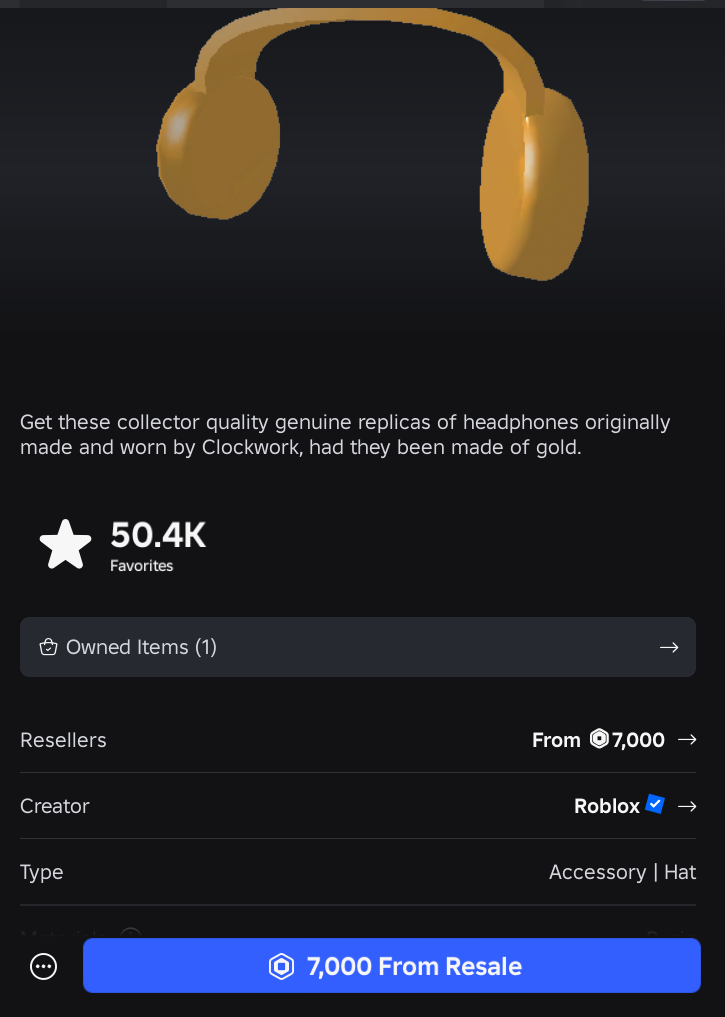The width and height of the screenshot is (725, 1017).
Task: Click the blue verified badge next to Roblox
Action: click(x=655, y=804)
